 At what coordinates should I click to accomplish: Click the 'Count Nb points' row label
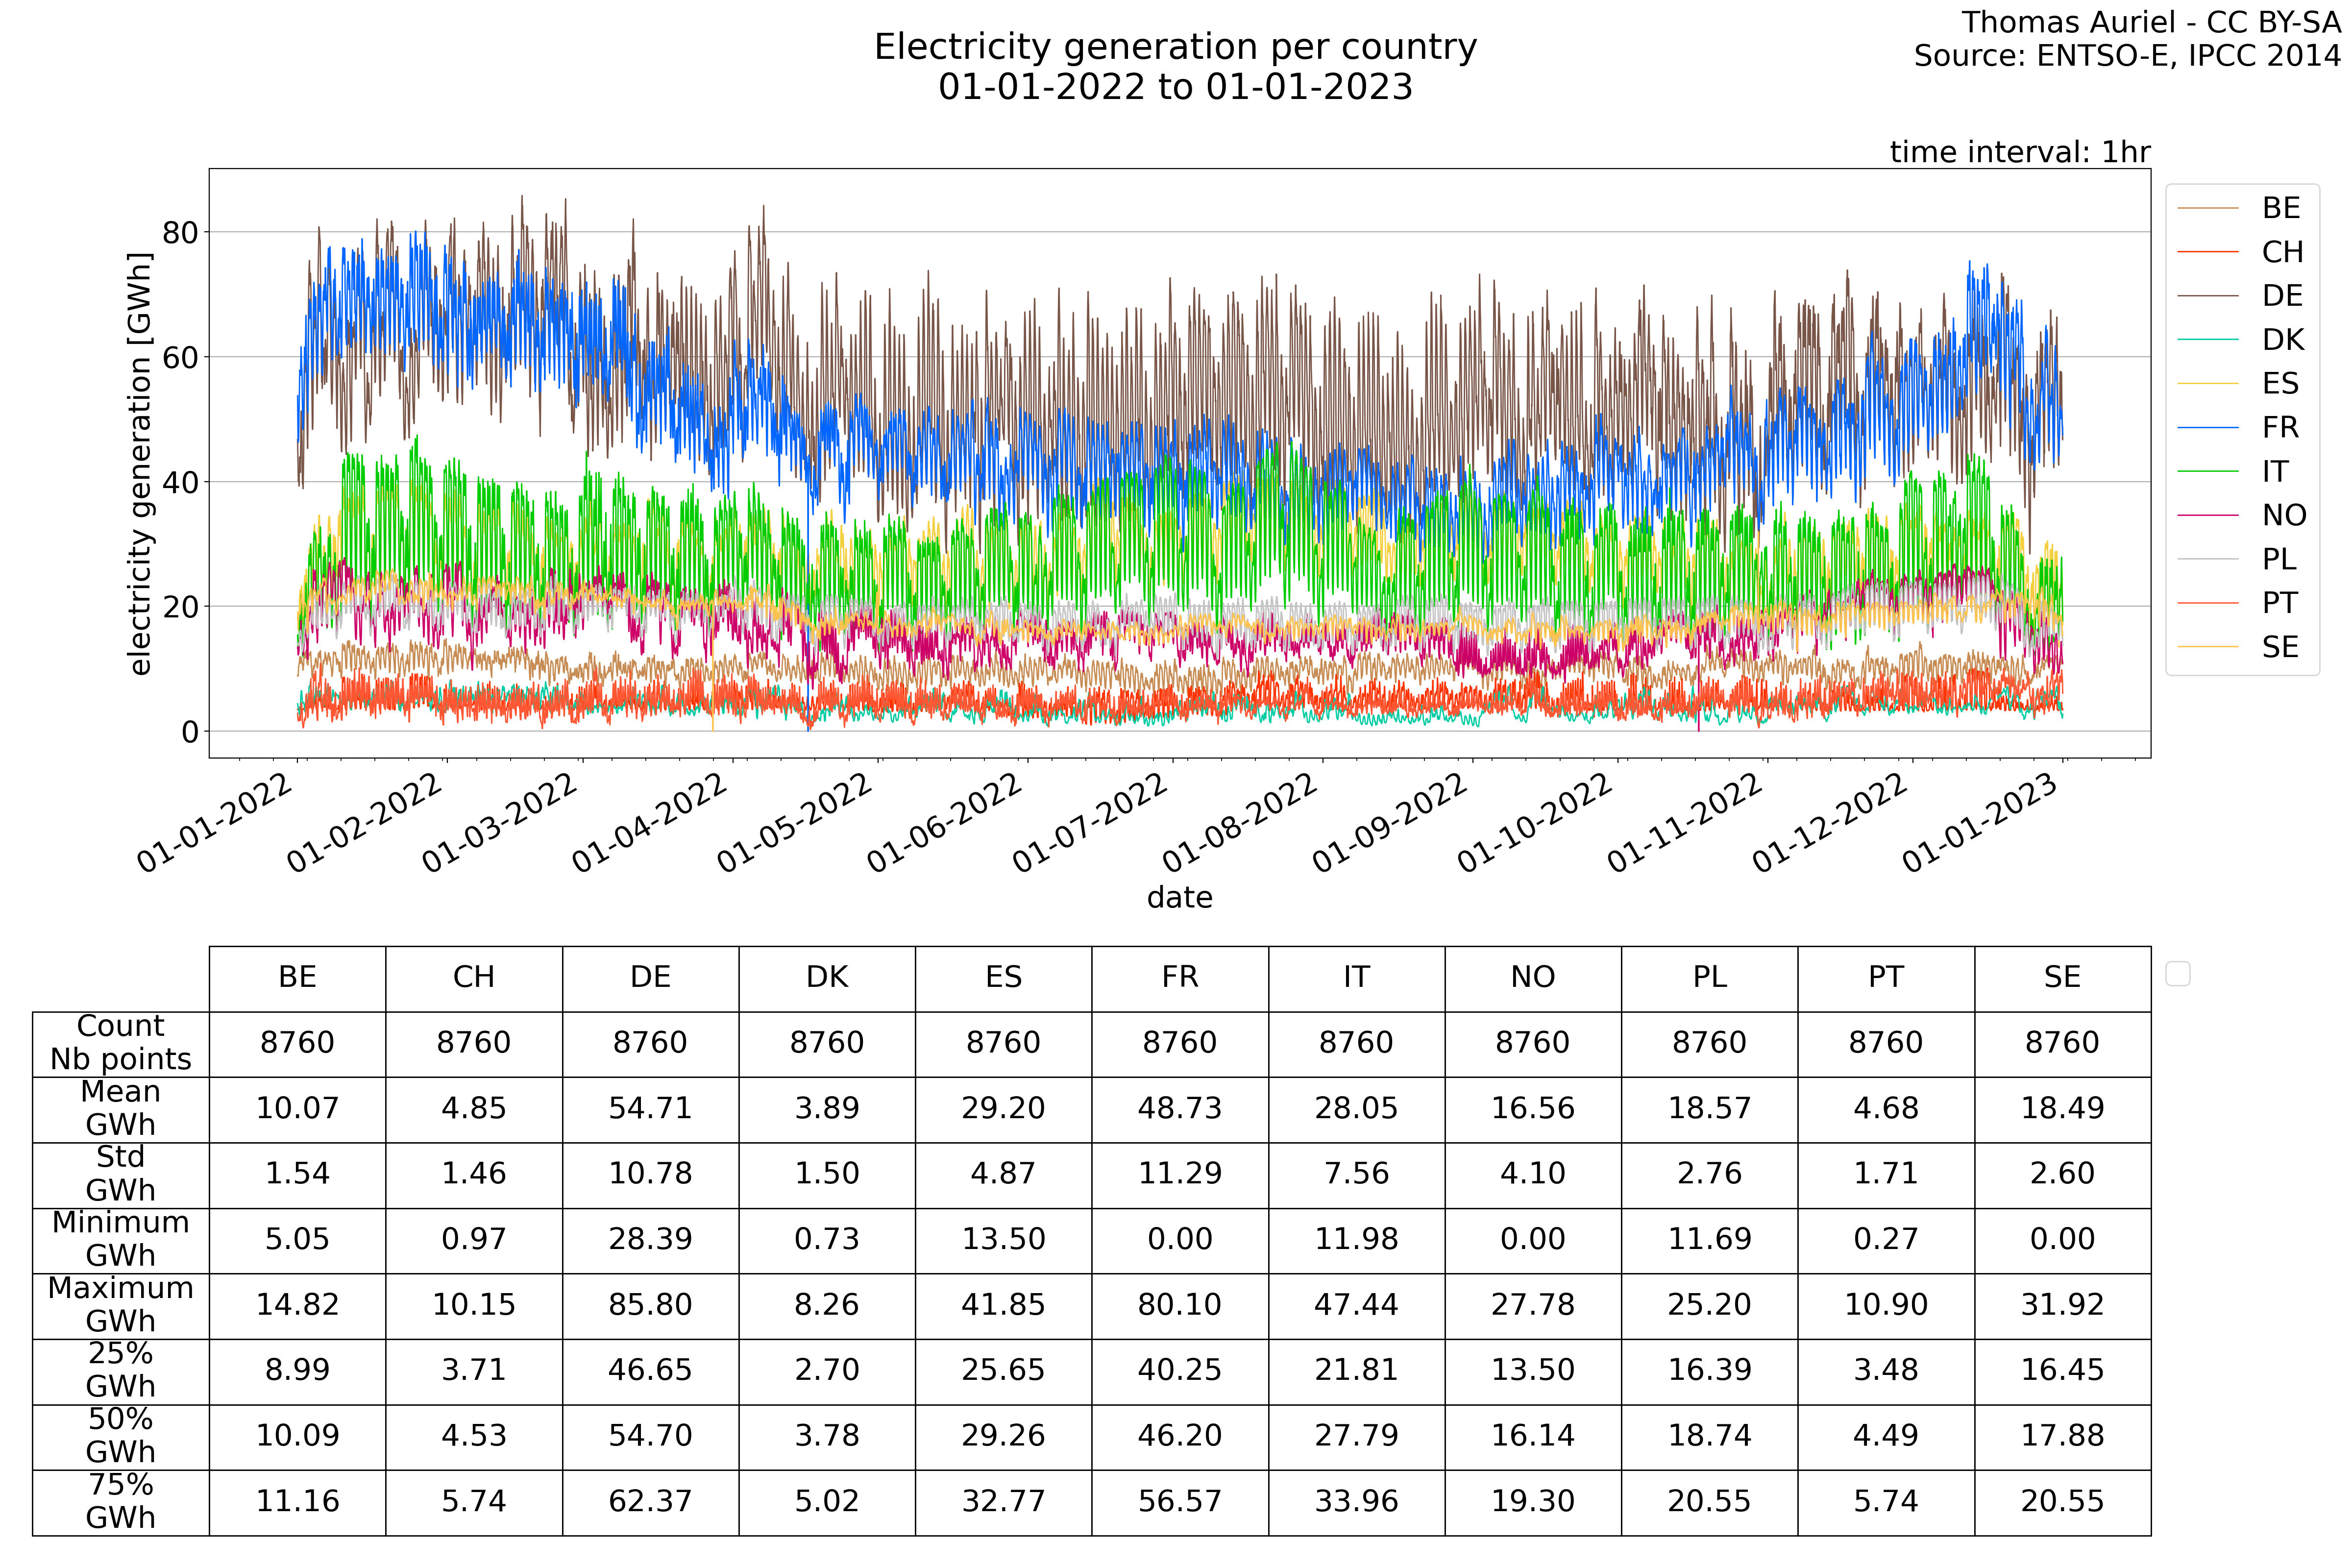(x=120, y=1043)
